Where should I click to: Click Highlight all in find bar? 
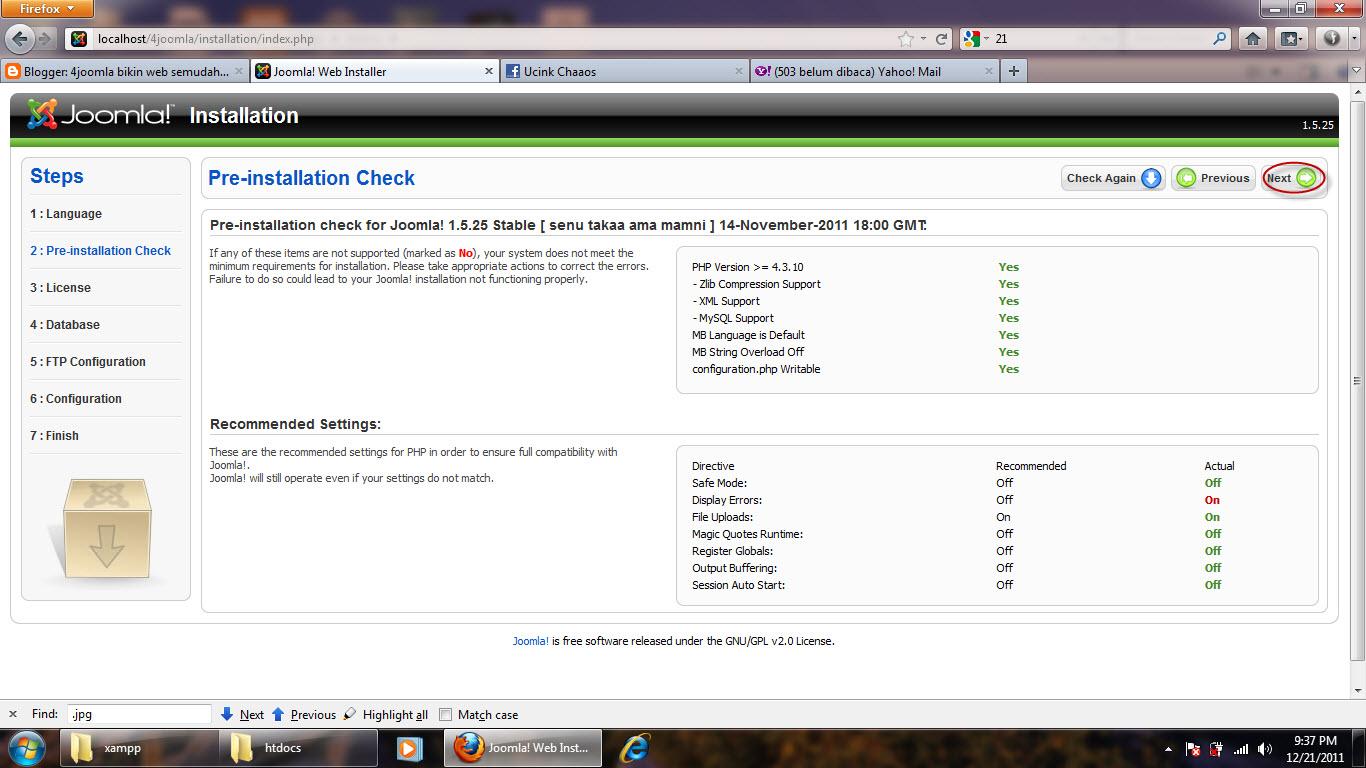pos(386,714)
